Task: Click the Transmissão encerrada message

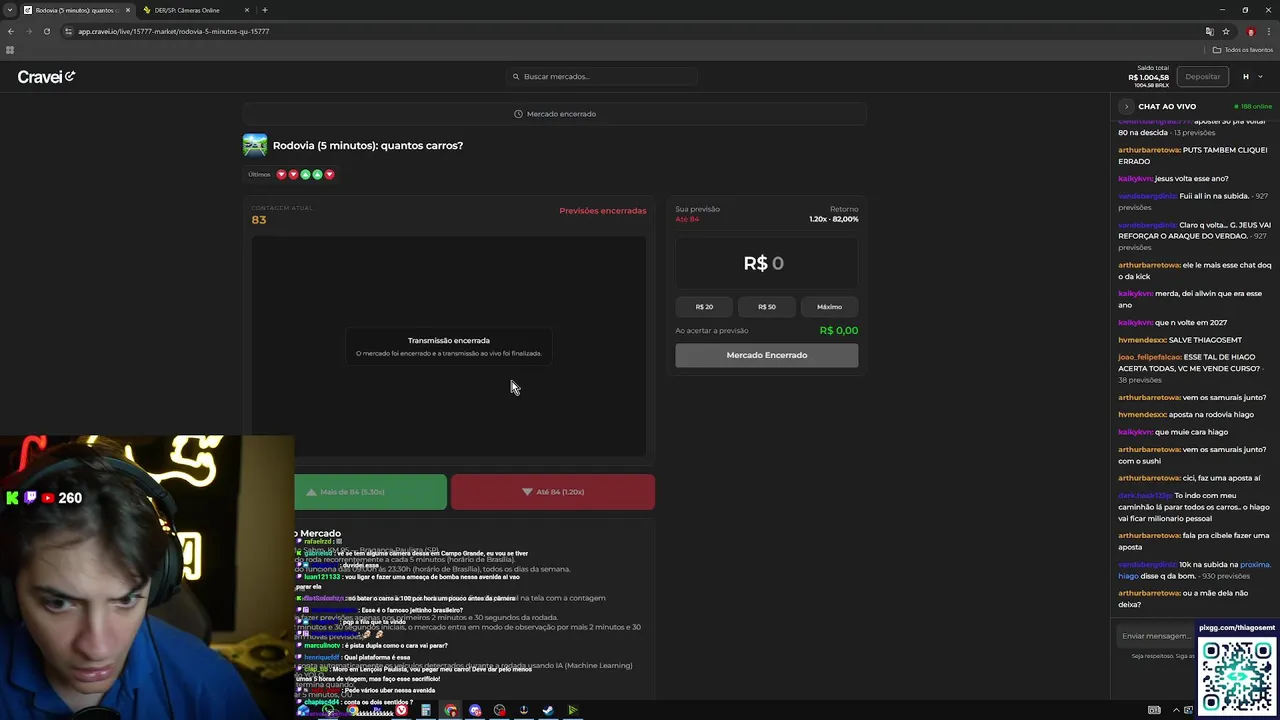Action: tap(449, 346)
